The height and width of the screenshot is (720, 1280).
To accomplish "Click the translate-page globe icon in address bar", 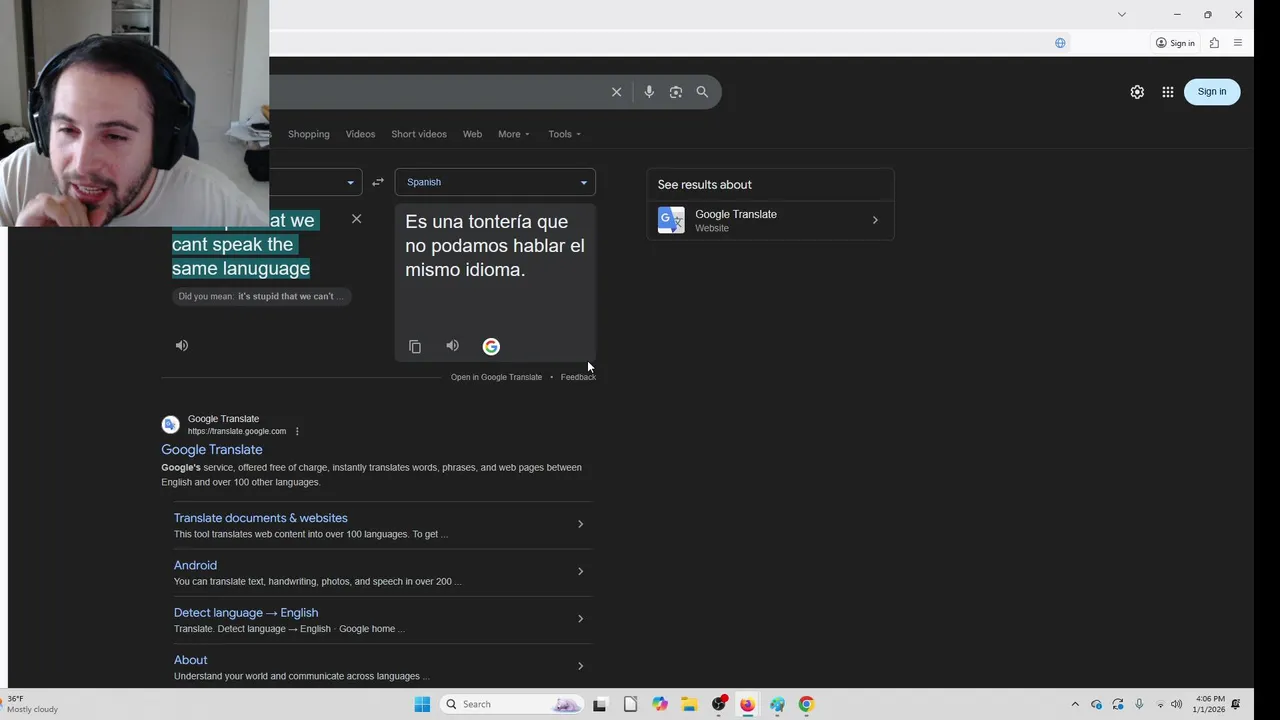I will 1060,43.
